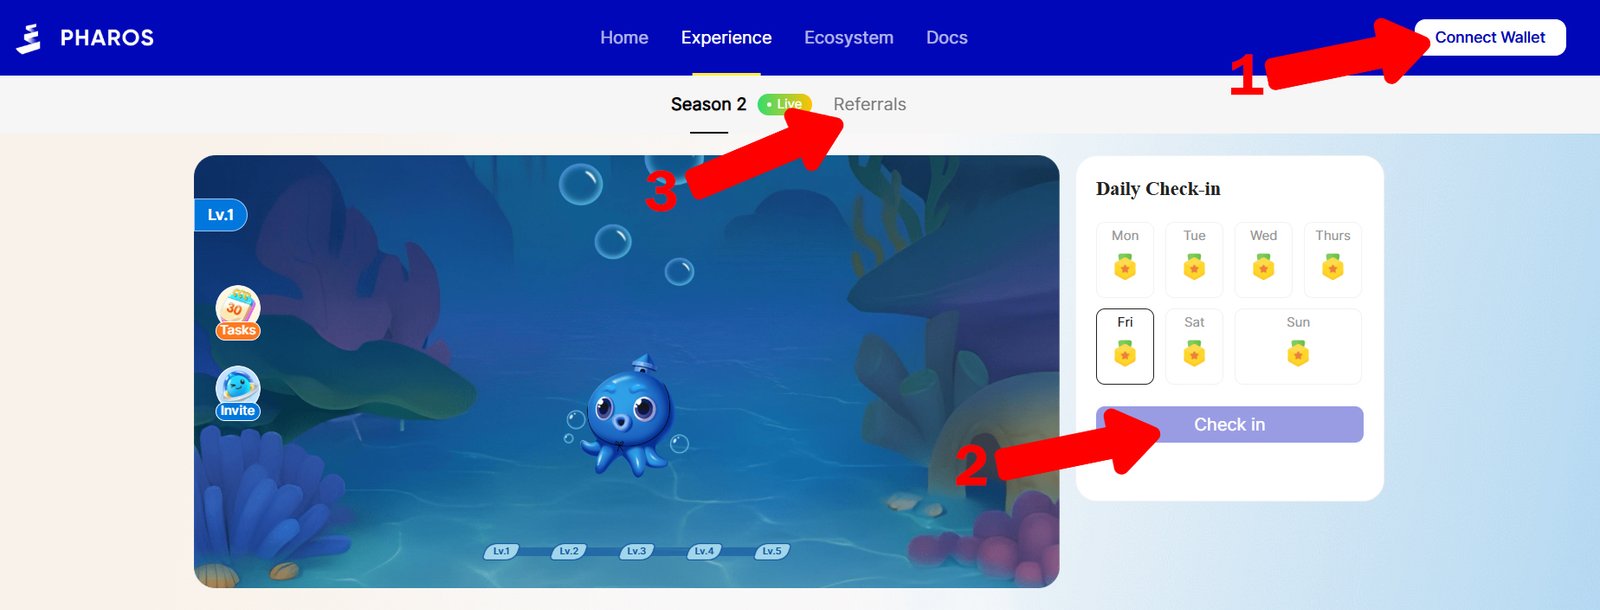Select Wednesday's check-in badge
Image resolution: width=1600 pixels, height=610 pixels.
coord(1264,268)
